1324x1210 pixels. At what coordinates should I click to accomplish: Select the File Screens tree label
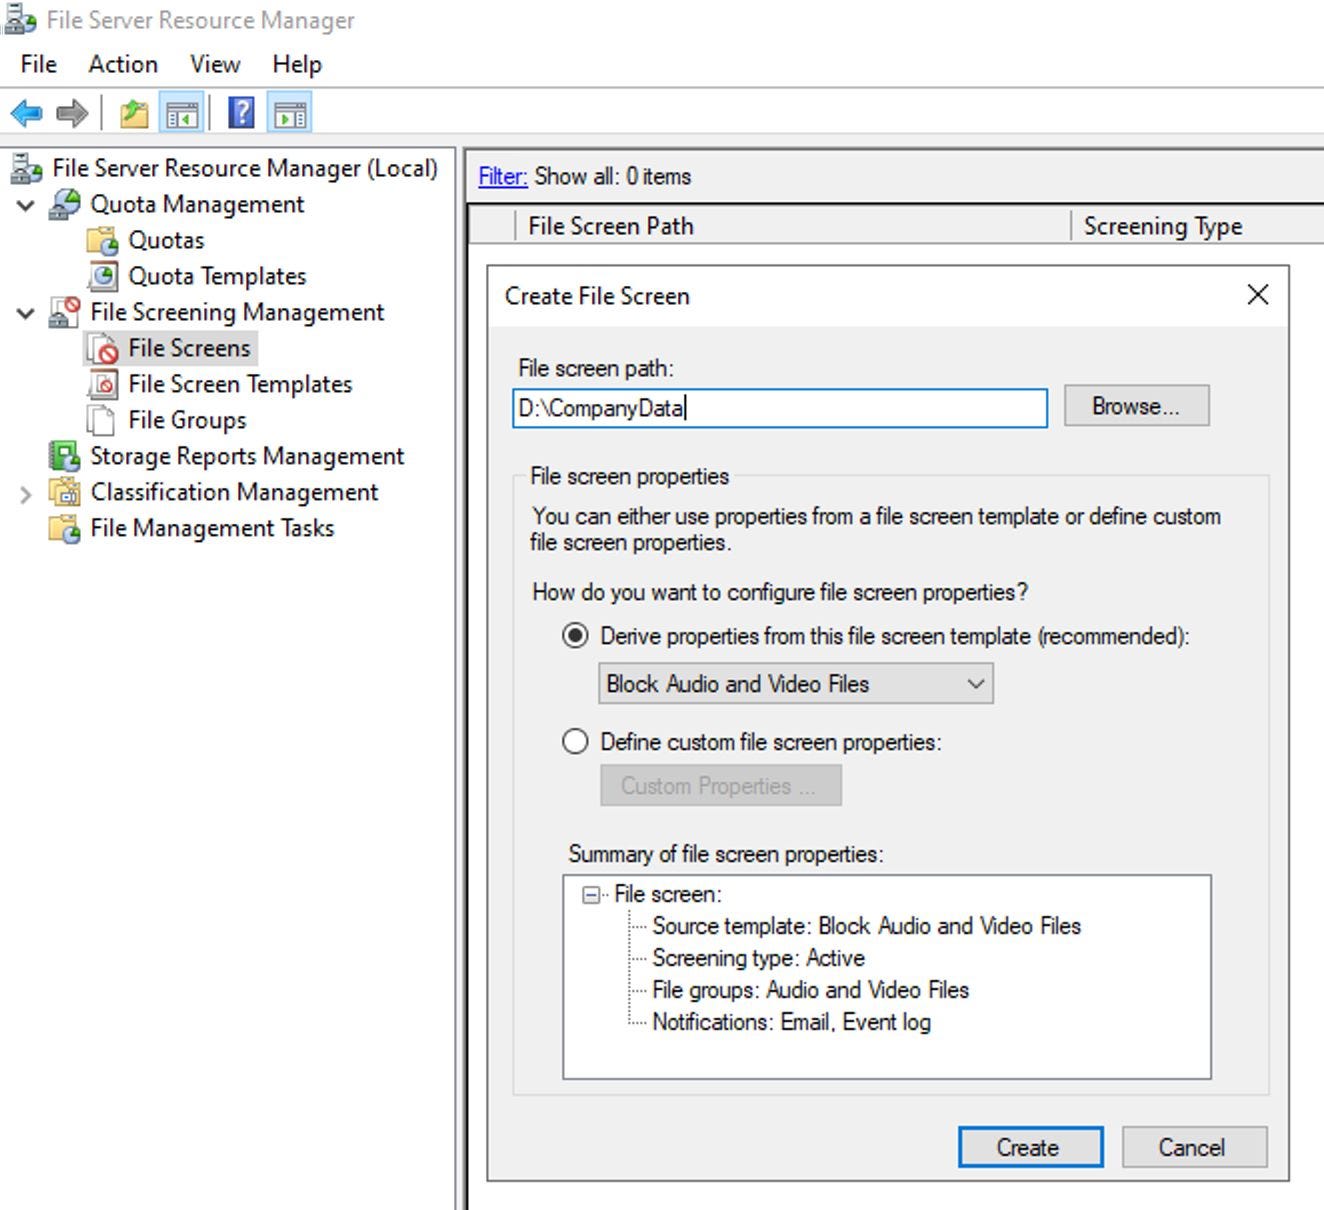point(189,348)
